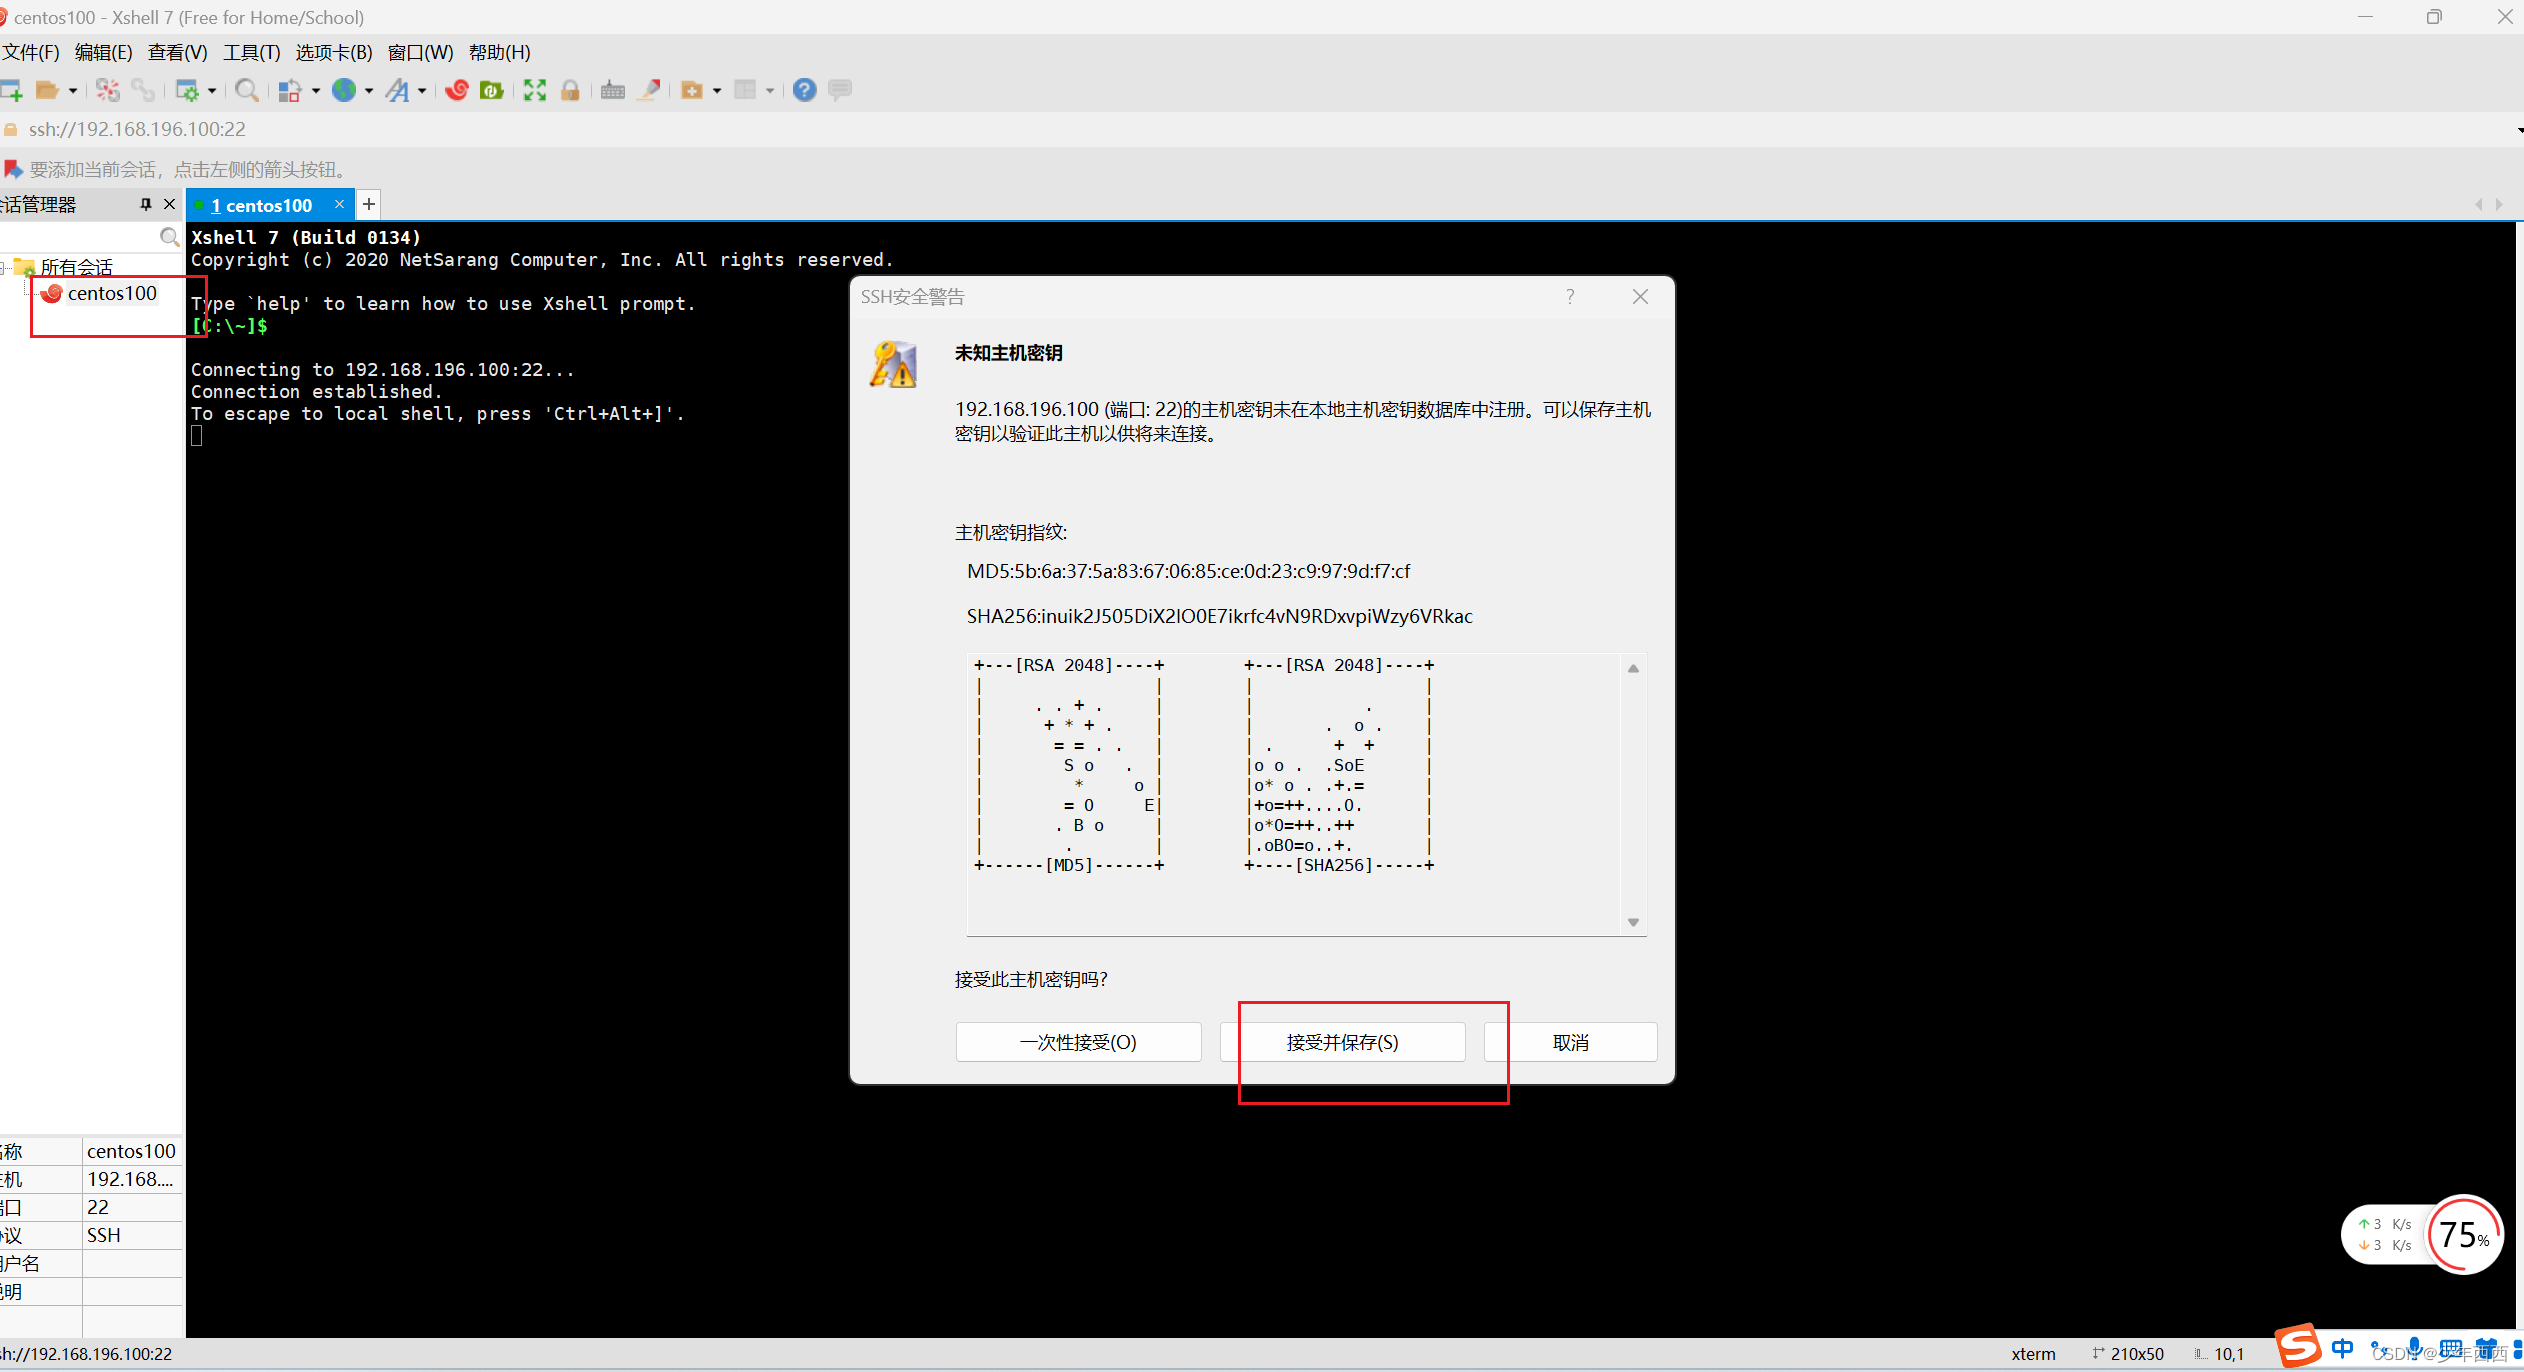Viewport: 2524px width, 1372px height.
Task: Close the SSH安全警告 dialog
Action: 1640,296
